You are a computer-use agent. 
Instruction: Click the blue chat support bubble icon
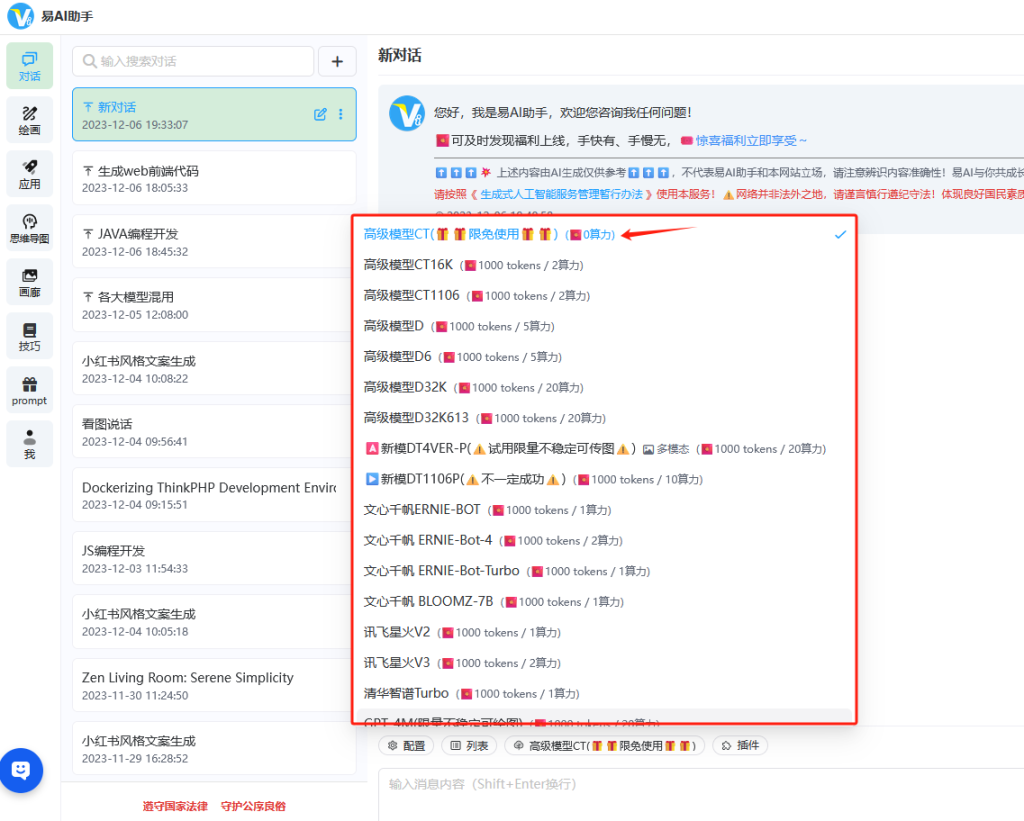pyautogui.click(x=21, y=770)
